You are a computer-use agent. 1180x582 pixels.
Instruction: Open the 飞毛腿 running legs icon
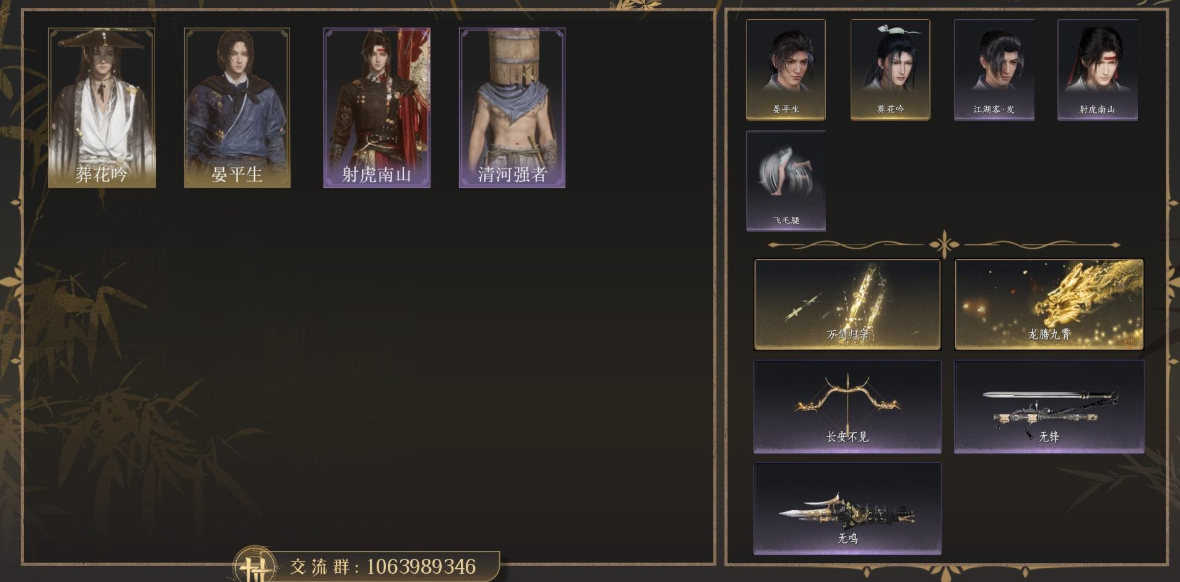point(786,181)
